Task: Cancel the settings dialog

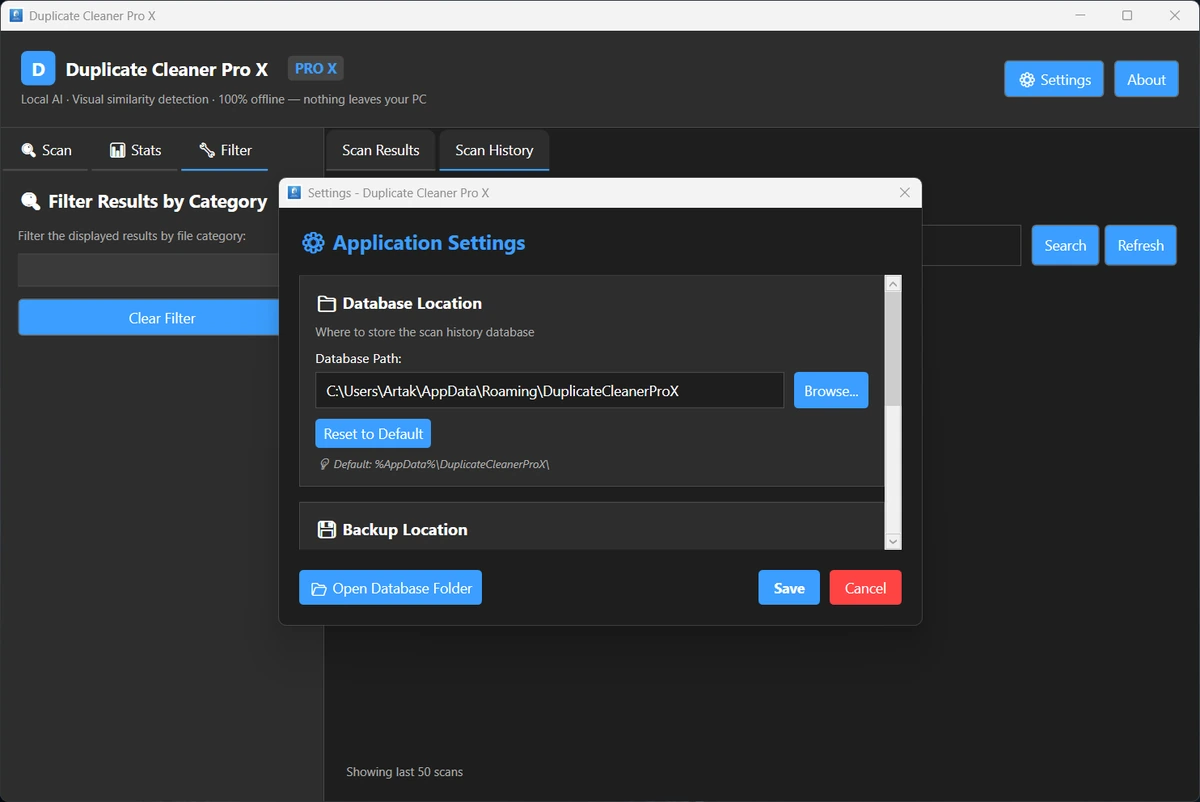Action: point(866,588)
